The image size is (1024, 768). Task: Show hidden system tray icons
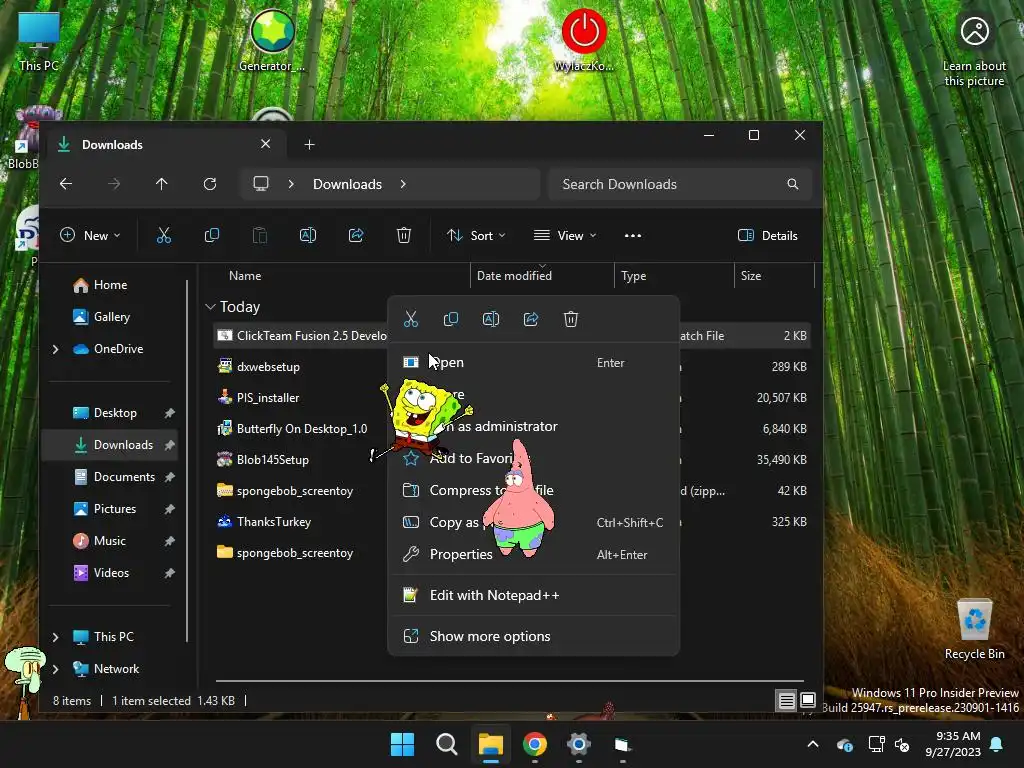point(813,744)
